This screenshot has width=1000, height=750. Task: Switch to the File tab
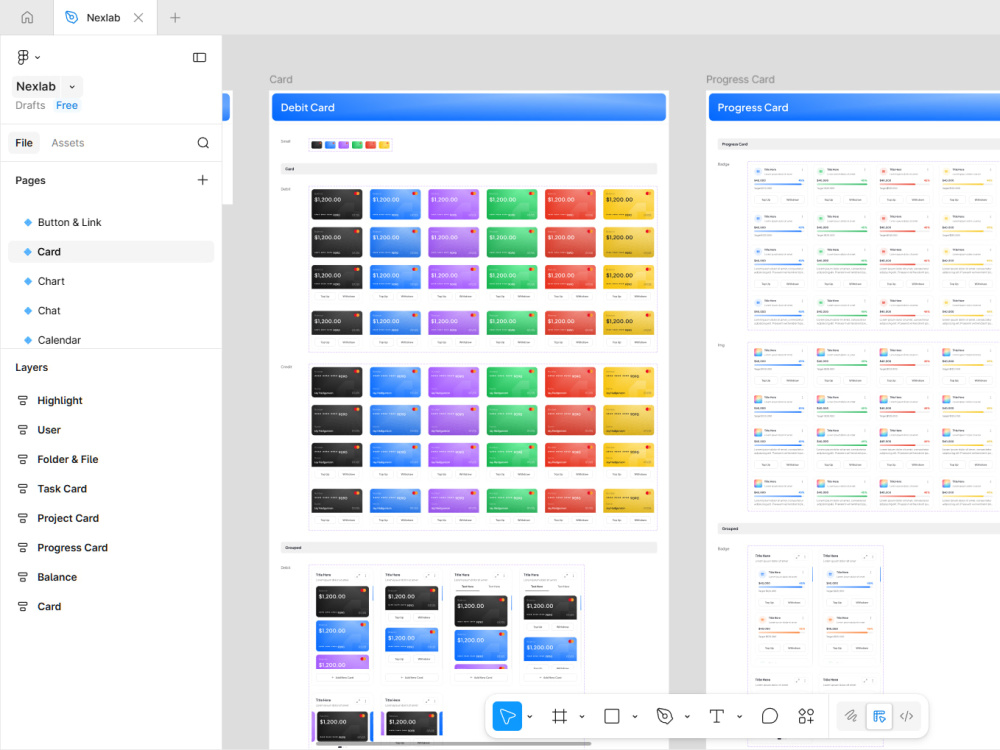tap(24, 143)
